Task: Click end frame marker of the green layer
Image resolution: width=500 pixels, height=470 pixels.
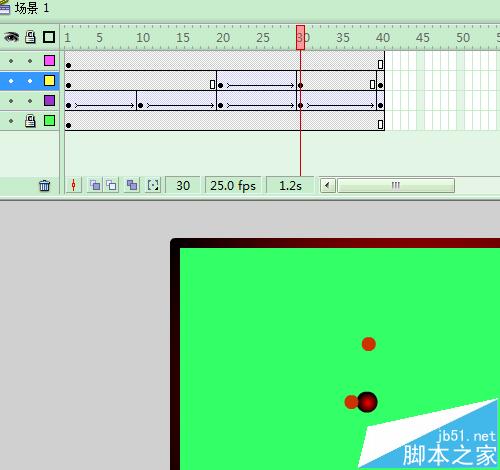Action: [x=380, y=124]
